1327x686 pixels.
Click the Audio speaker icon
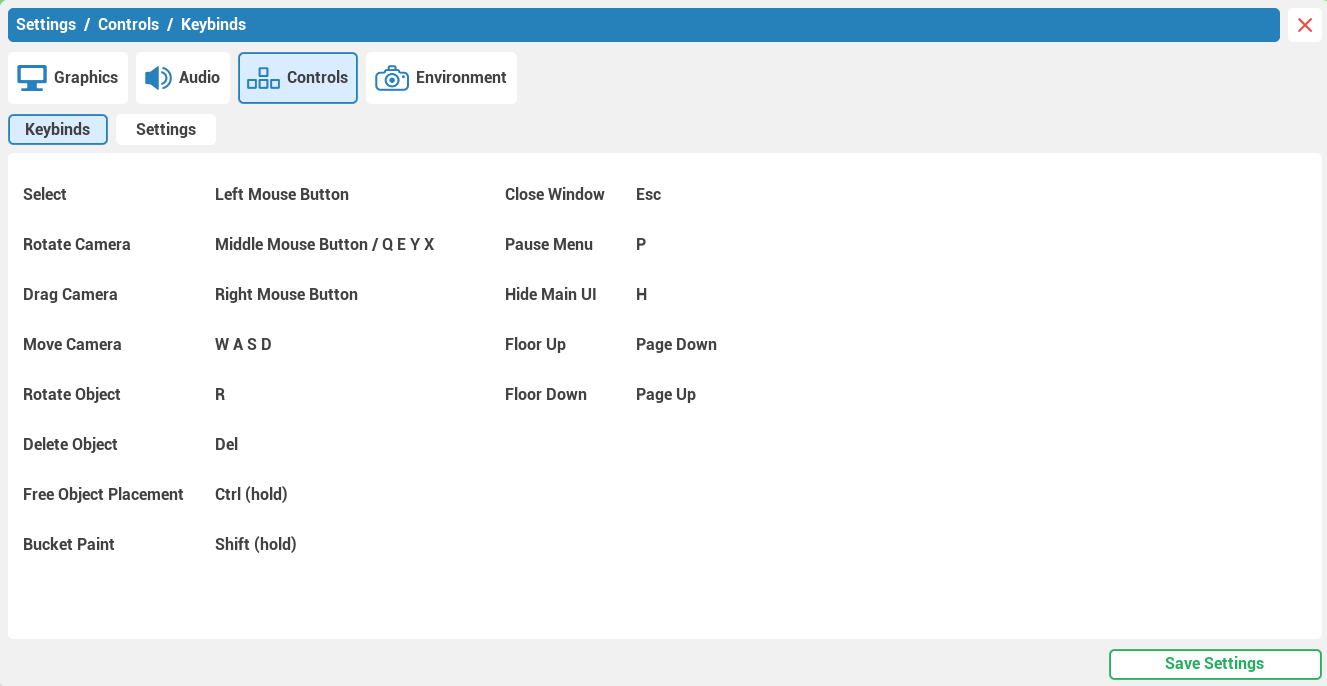[x=158, y=78]
